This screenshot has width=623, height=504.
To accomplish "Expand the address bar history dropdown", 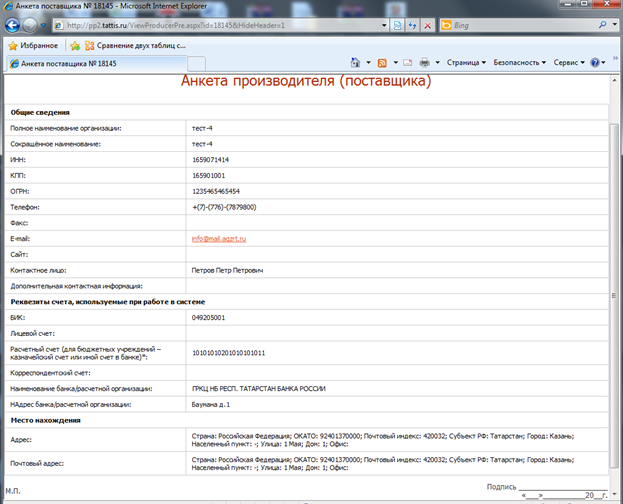I will (x=384, y=25).
